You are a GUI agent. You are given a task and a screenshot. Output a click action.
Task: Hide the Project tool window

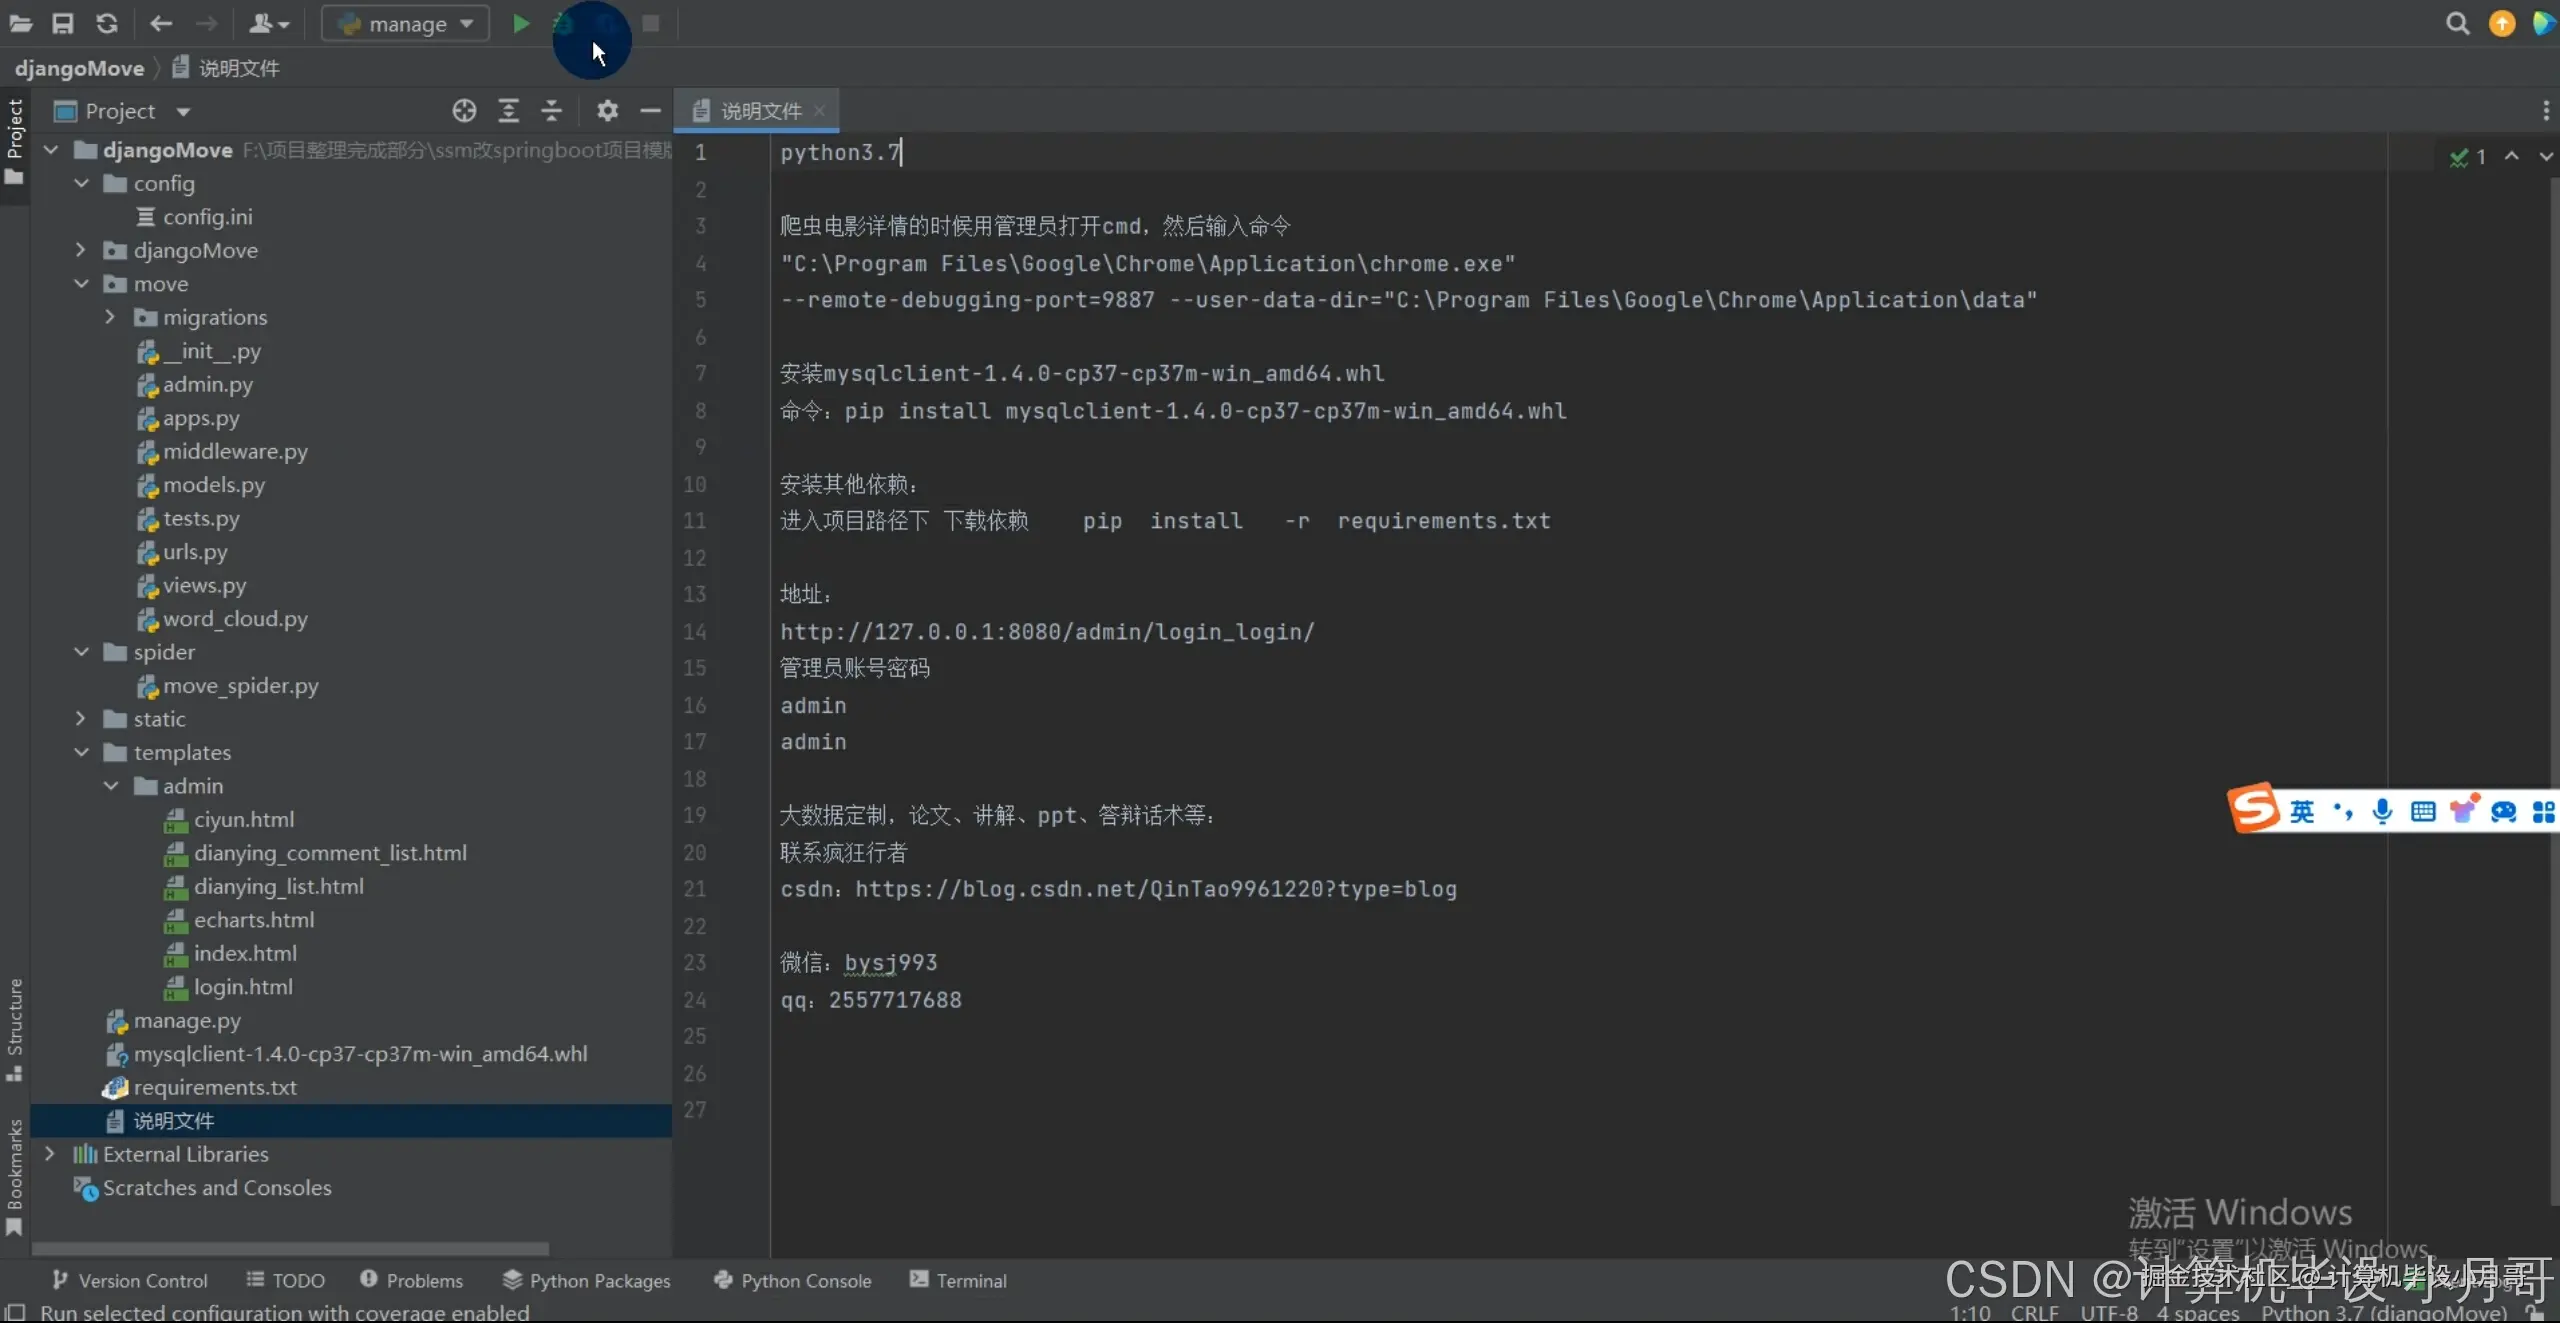click(x=650, y=111)
